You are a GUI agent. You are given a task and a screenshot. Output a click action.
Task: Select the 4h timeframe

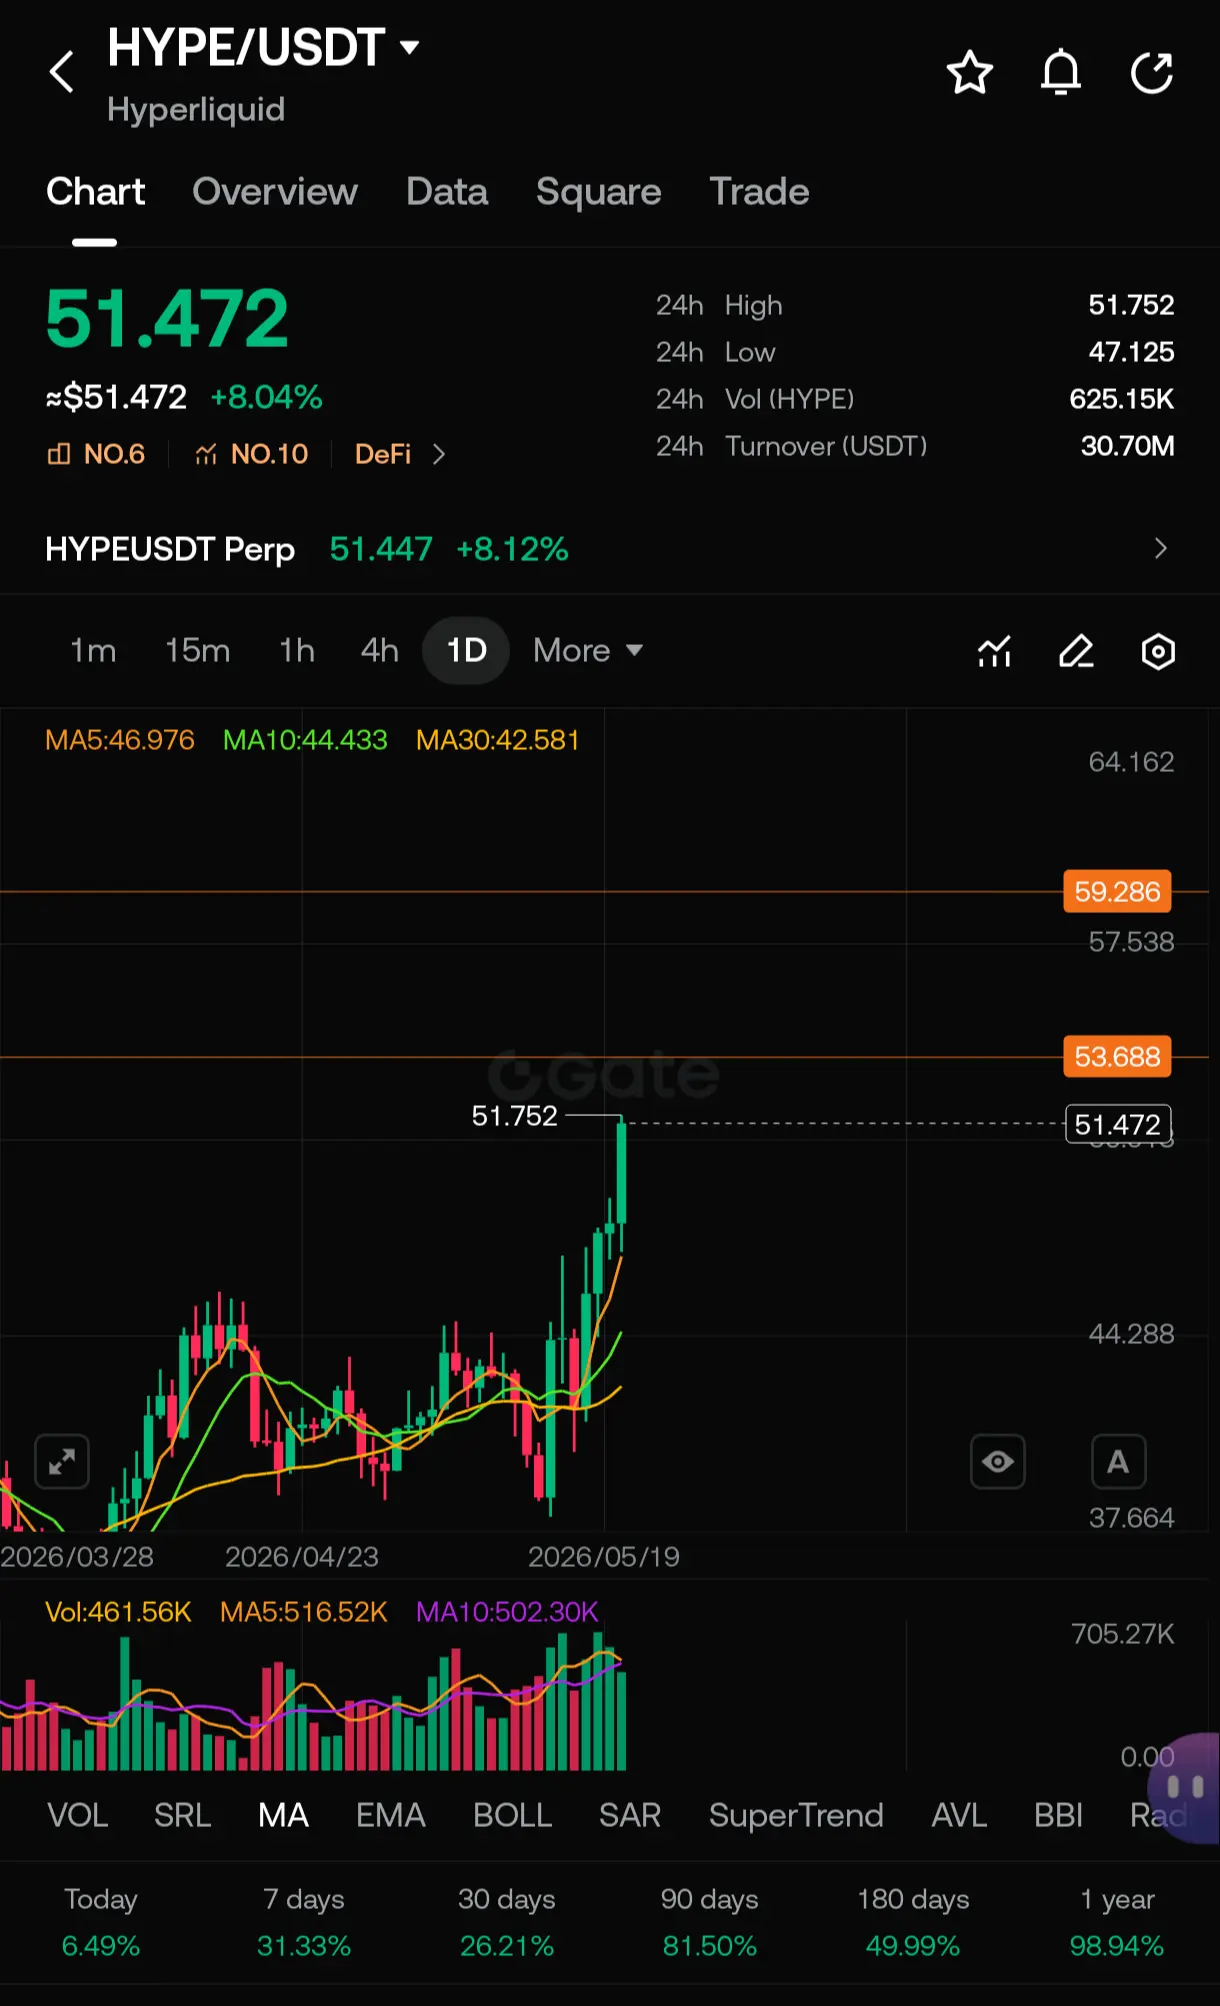click(x=379, y=651)
